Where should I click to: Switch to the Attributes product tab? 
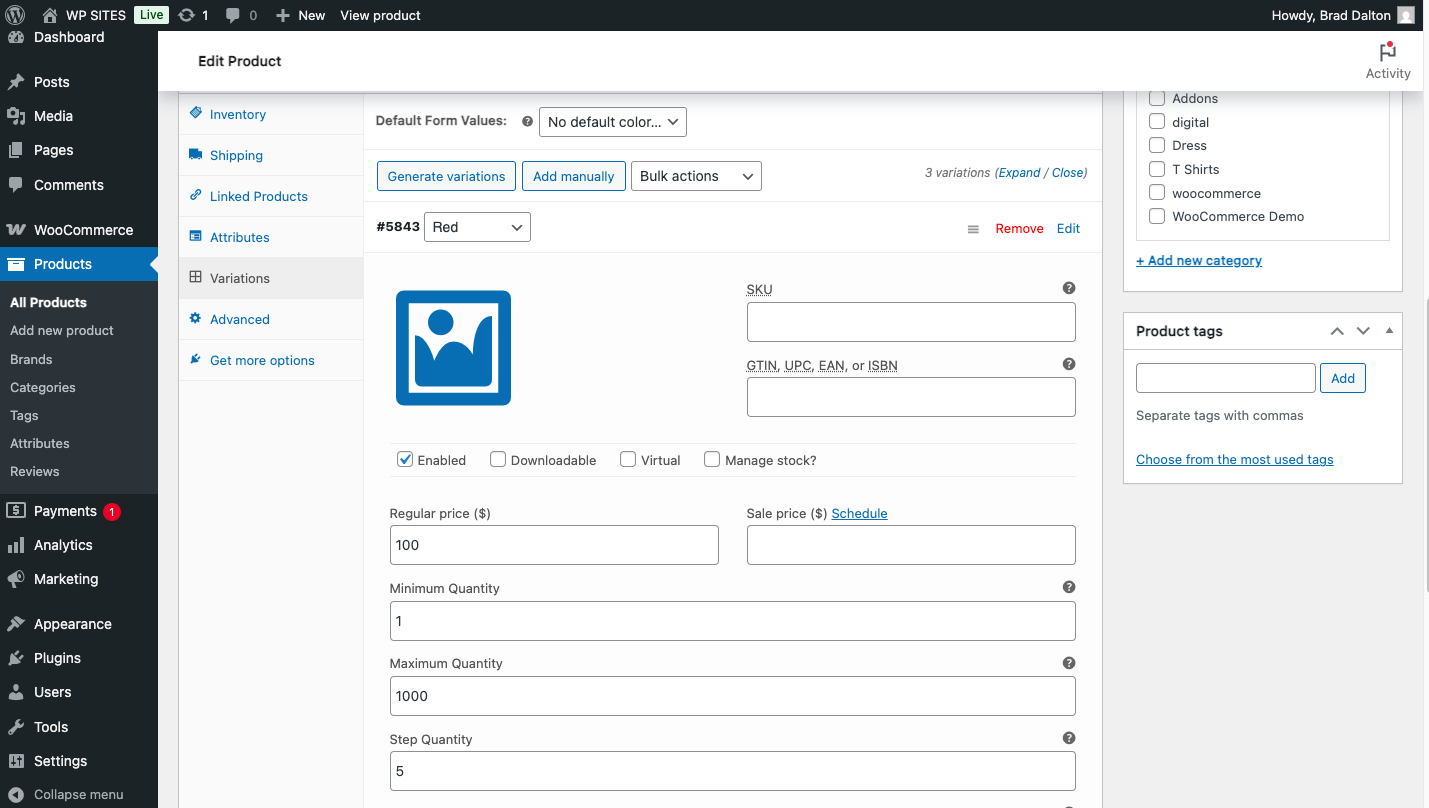coord(239,237)
